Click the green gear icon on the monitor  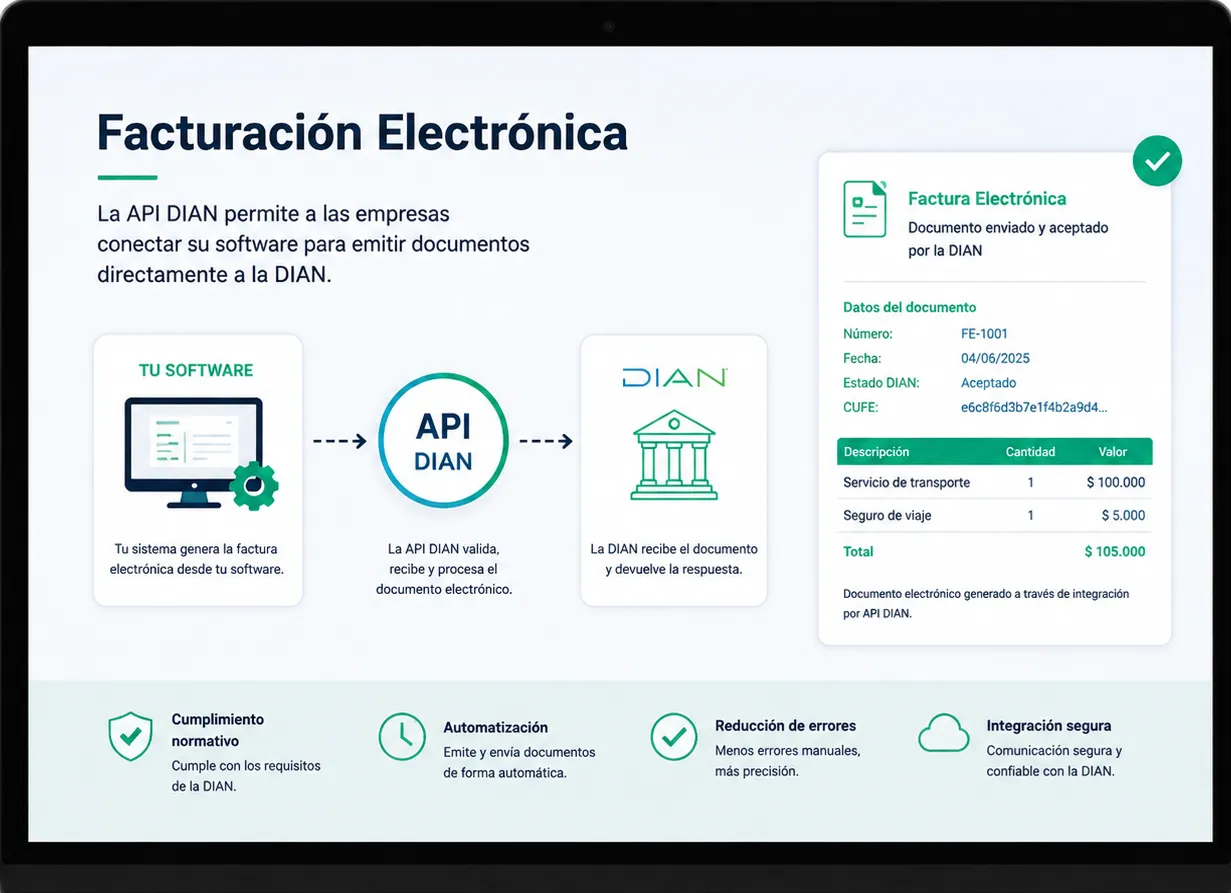pyautogui.click(x=254, y=485)
